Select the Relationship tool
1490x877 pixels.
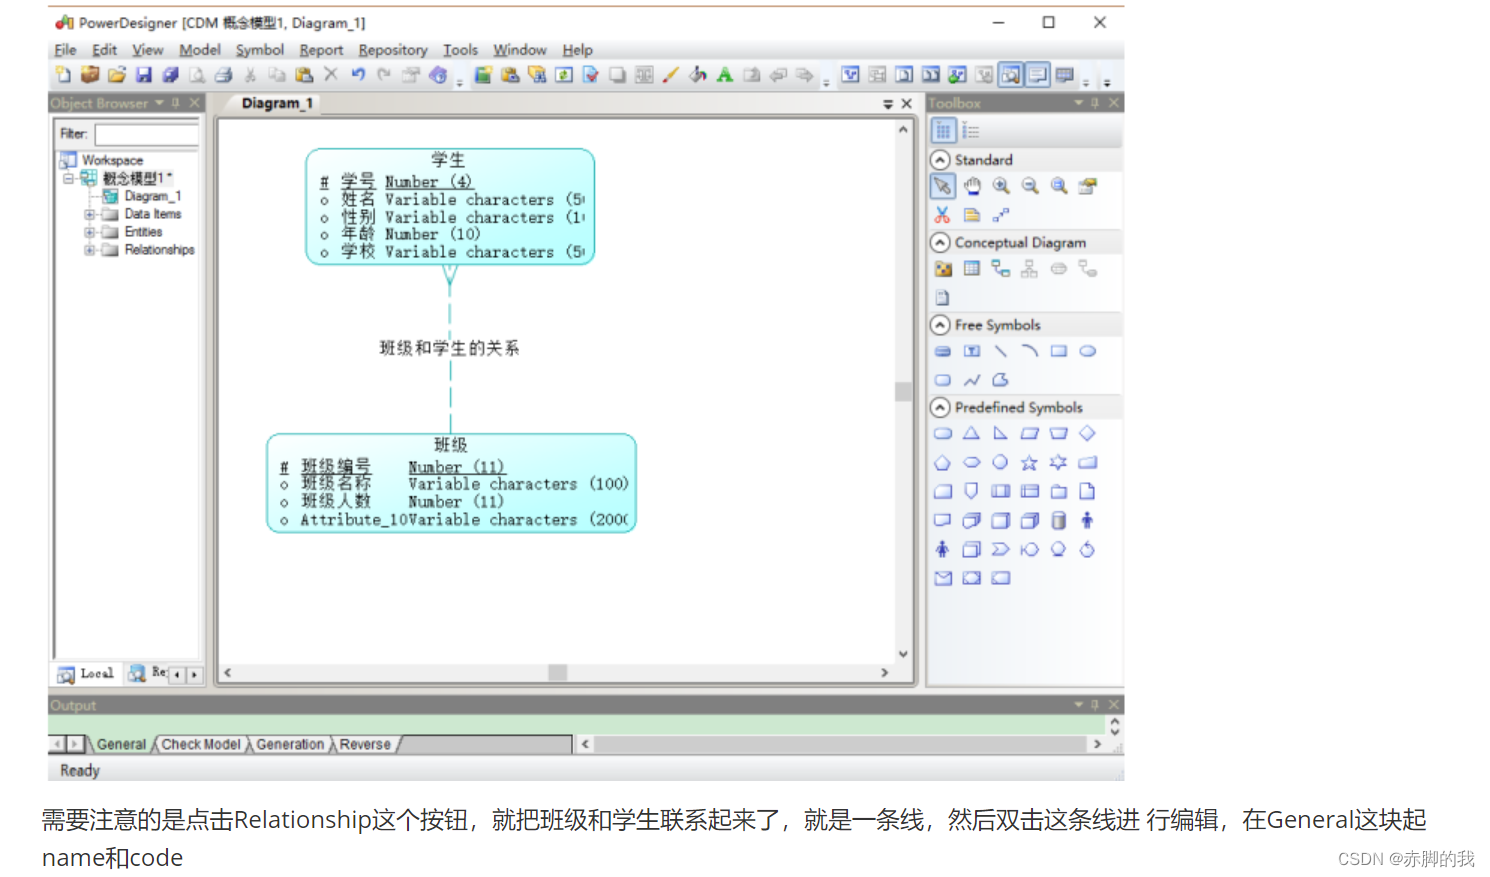click(x=1000, y=268)
